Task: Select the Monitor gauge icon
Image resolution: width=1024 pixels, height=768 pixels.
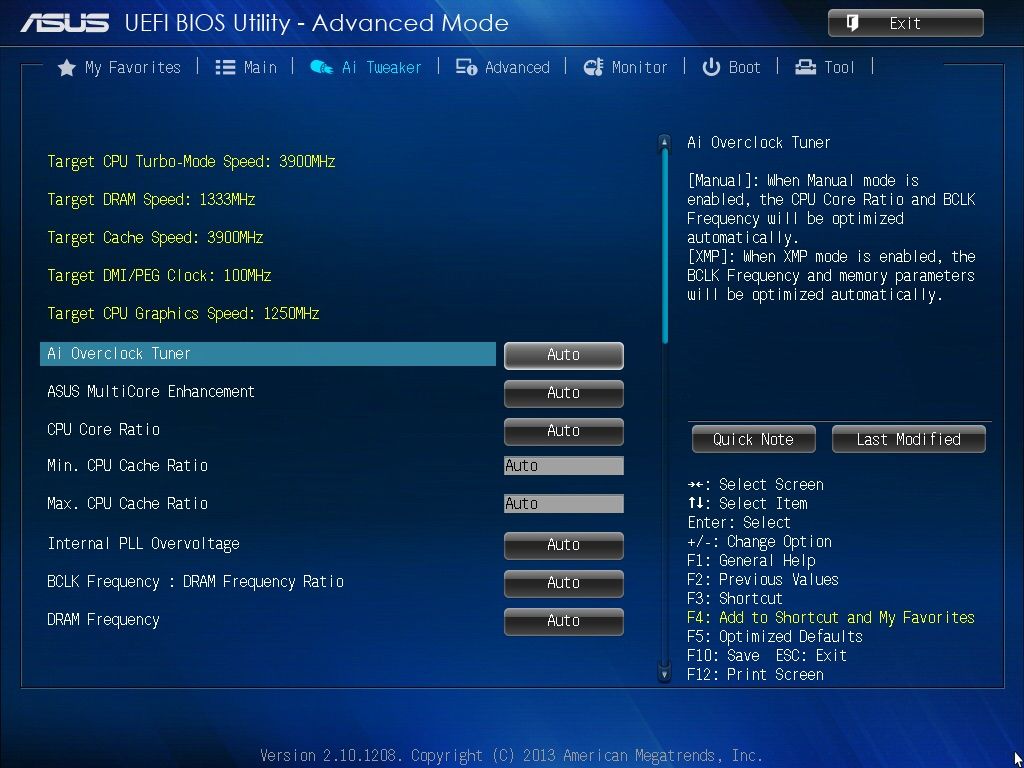Action: click(x=594, y=67)
